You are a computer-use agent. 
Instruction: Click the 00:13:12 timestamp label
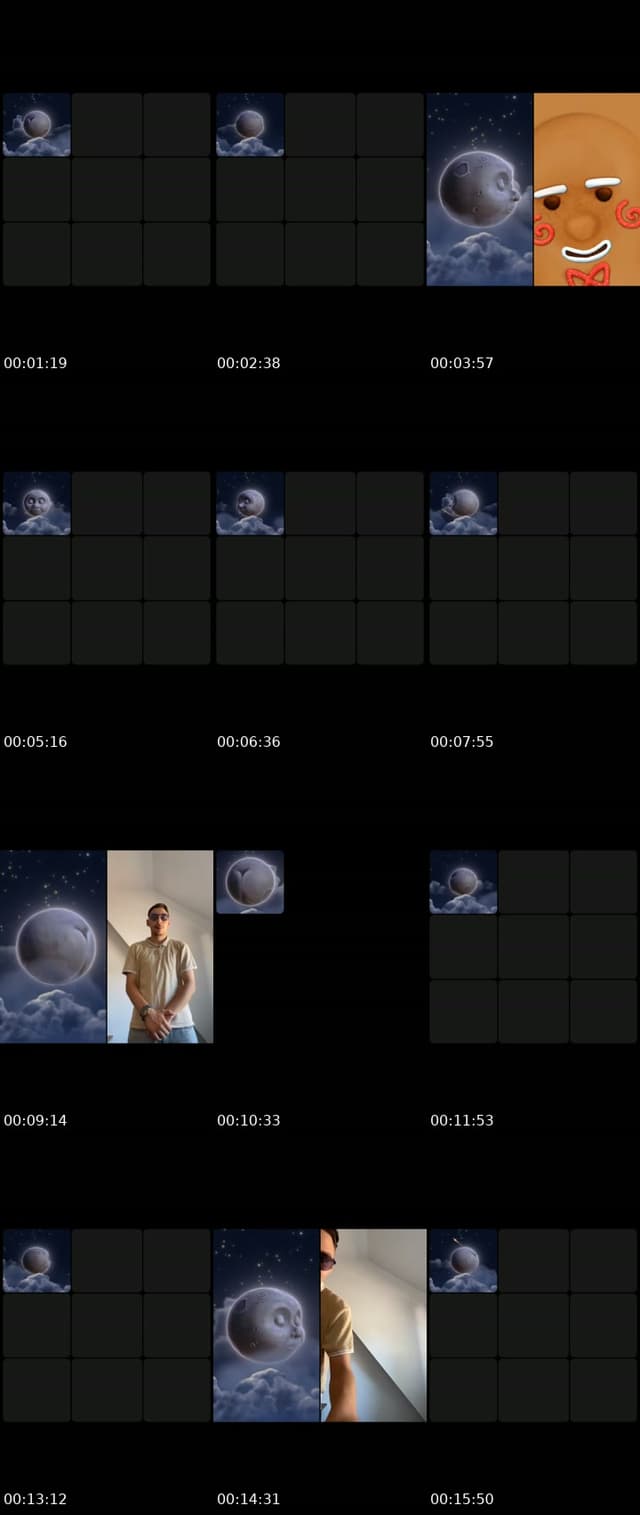coord(35,1499)
